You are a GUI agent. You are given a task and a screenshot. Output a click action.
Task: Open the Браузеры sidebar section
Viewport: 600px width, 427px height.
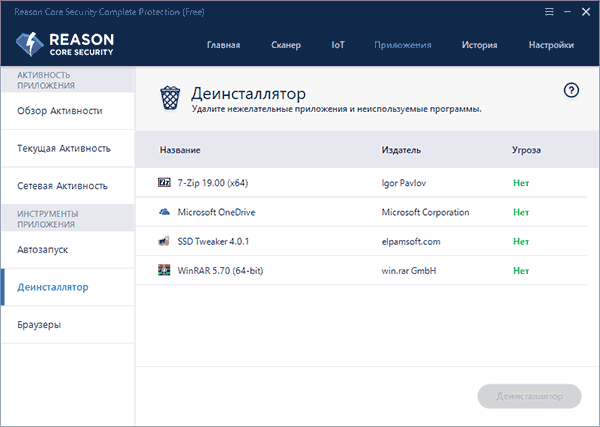[x=39, y=325]
